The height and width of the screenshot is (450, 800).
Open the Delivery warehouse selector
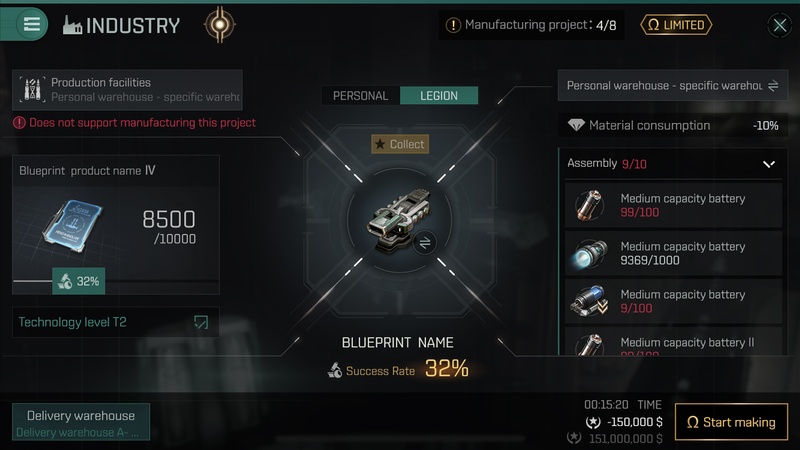coord(81,422)
